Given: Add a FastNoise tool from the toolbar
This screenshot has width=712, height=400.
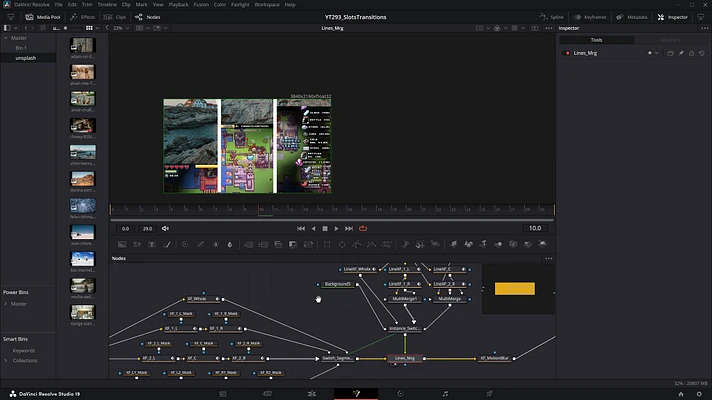Looking at the screenshot, I should coord(137,244).
